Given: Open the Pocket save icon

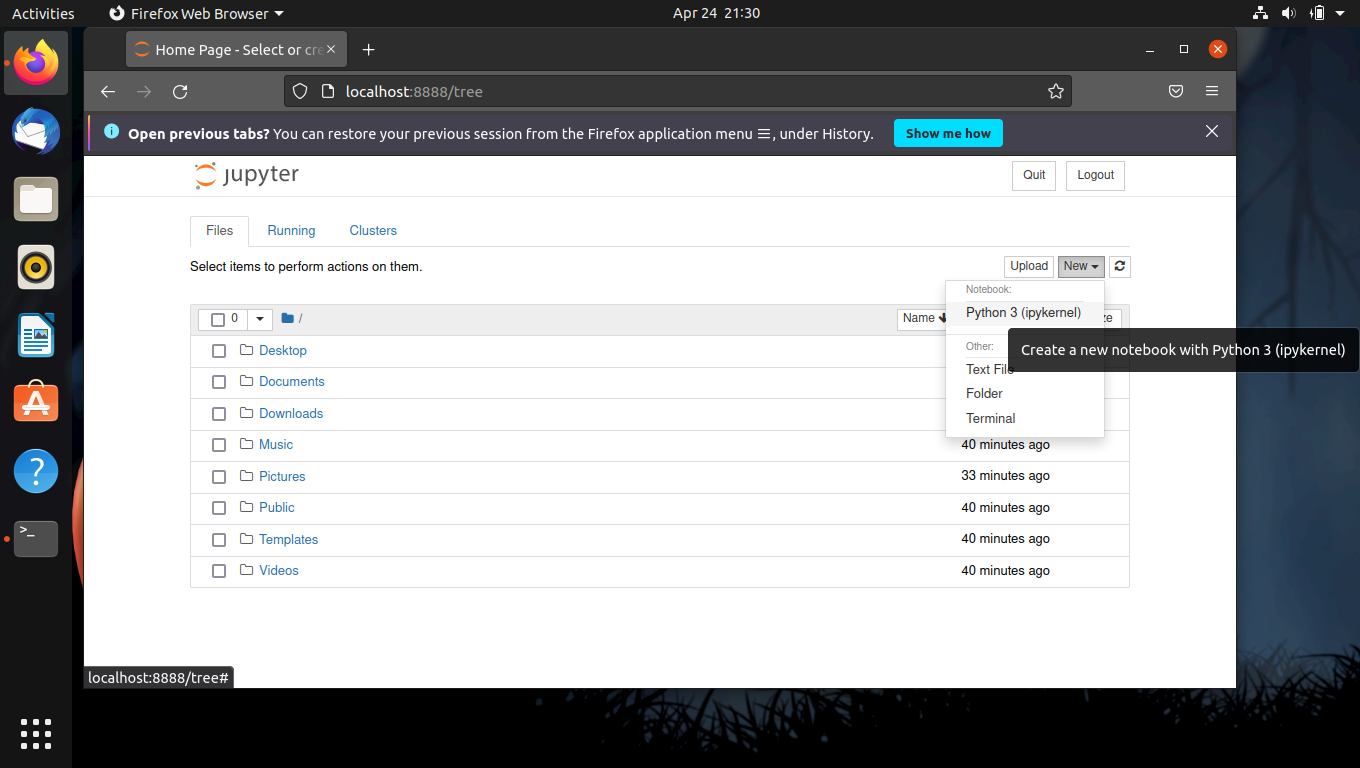Looking at the screenshot, I should click(x=1176, y=91).
